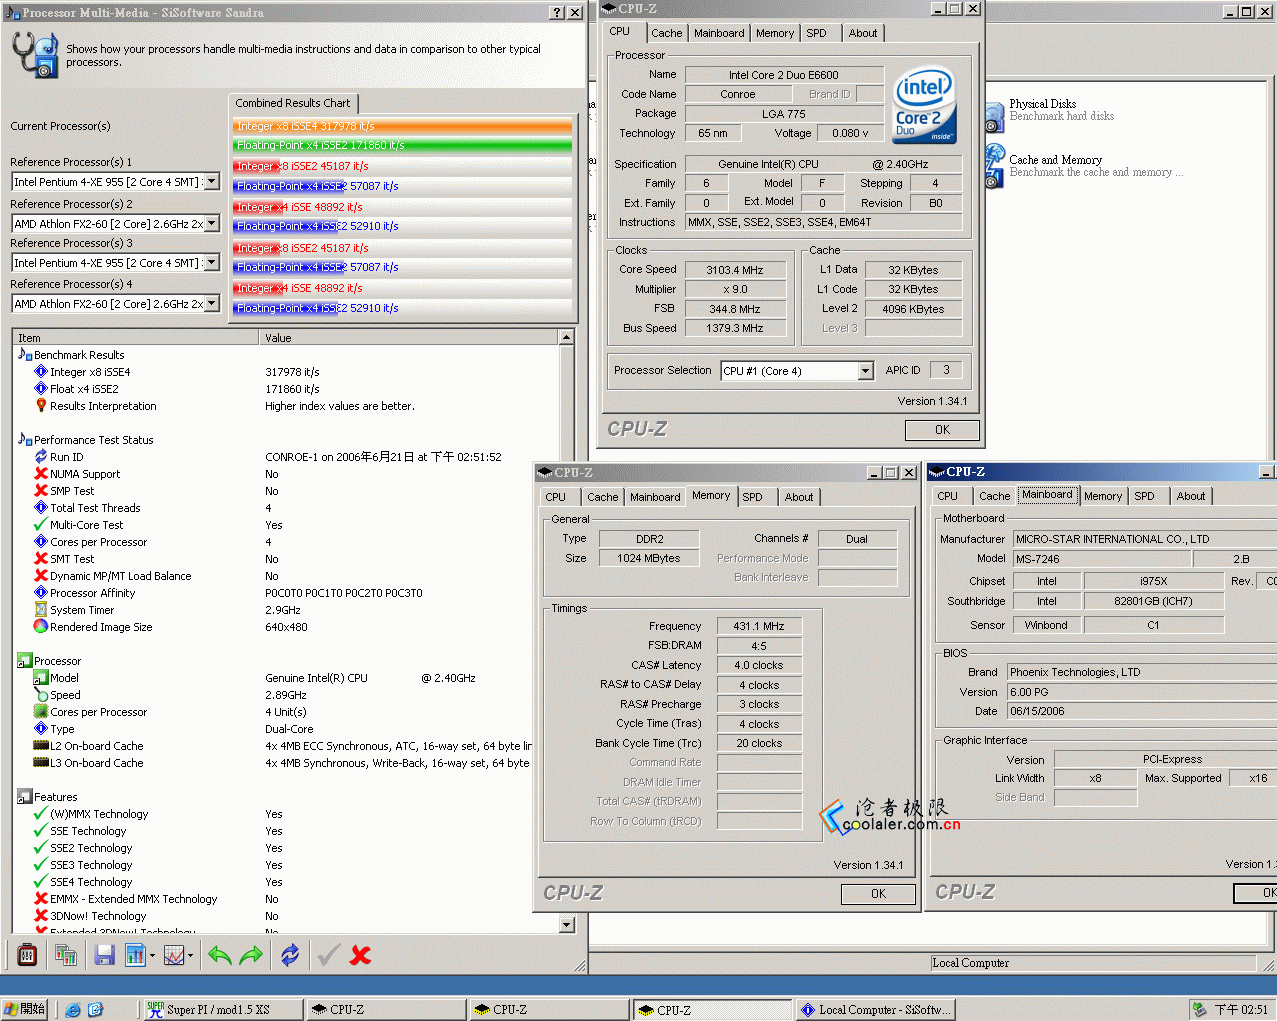
Task: Click the Intel Core 2 Duo E6600 name field
Action: 784,75
